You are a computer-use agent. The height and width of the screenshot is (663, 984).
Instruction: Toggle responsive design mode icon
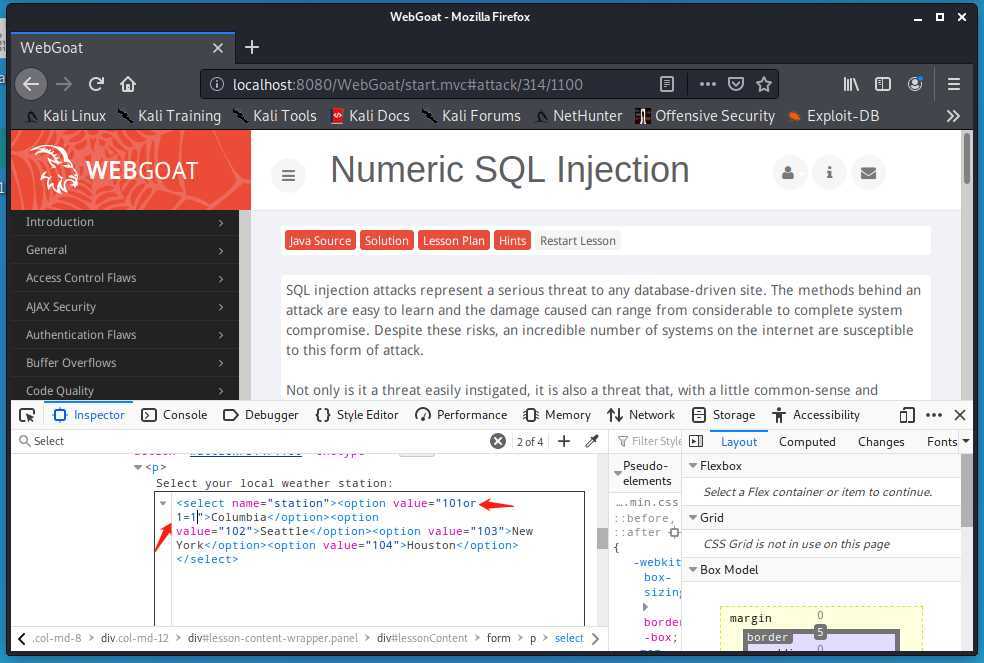tap(907, 415)
